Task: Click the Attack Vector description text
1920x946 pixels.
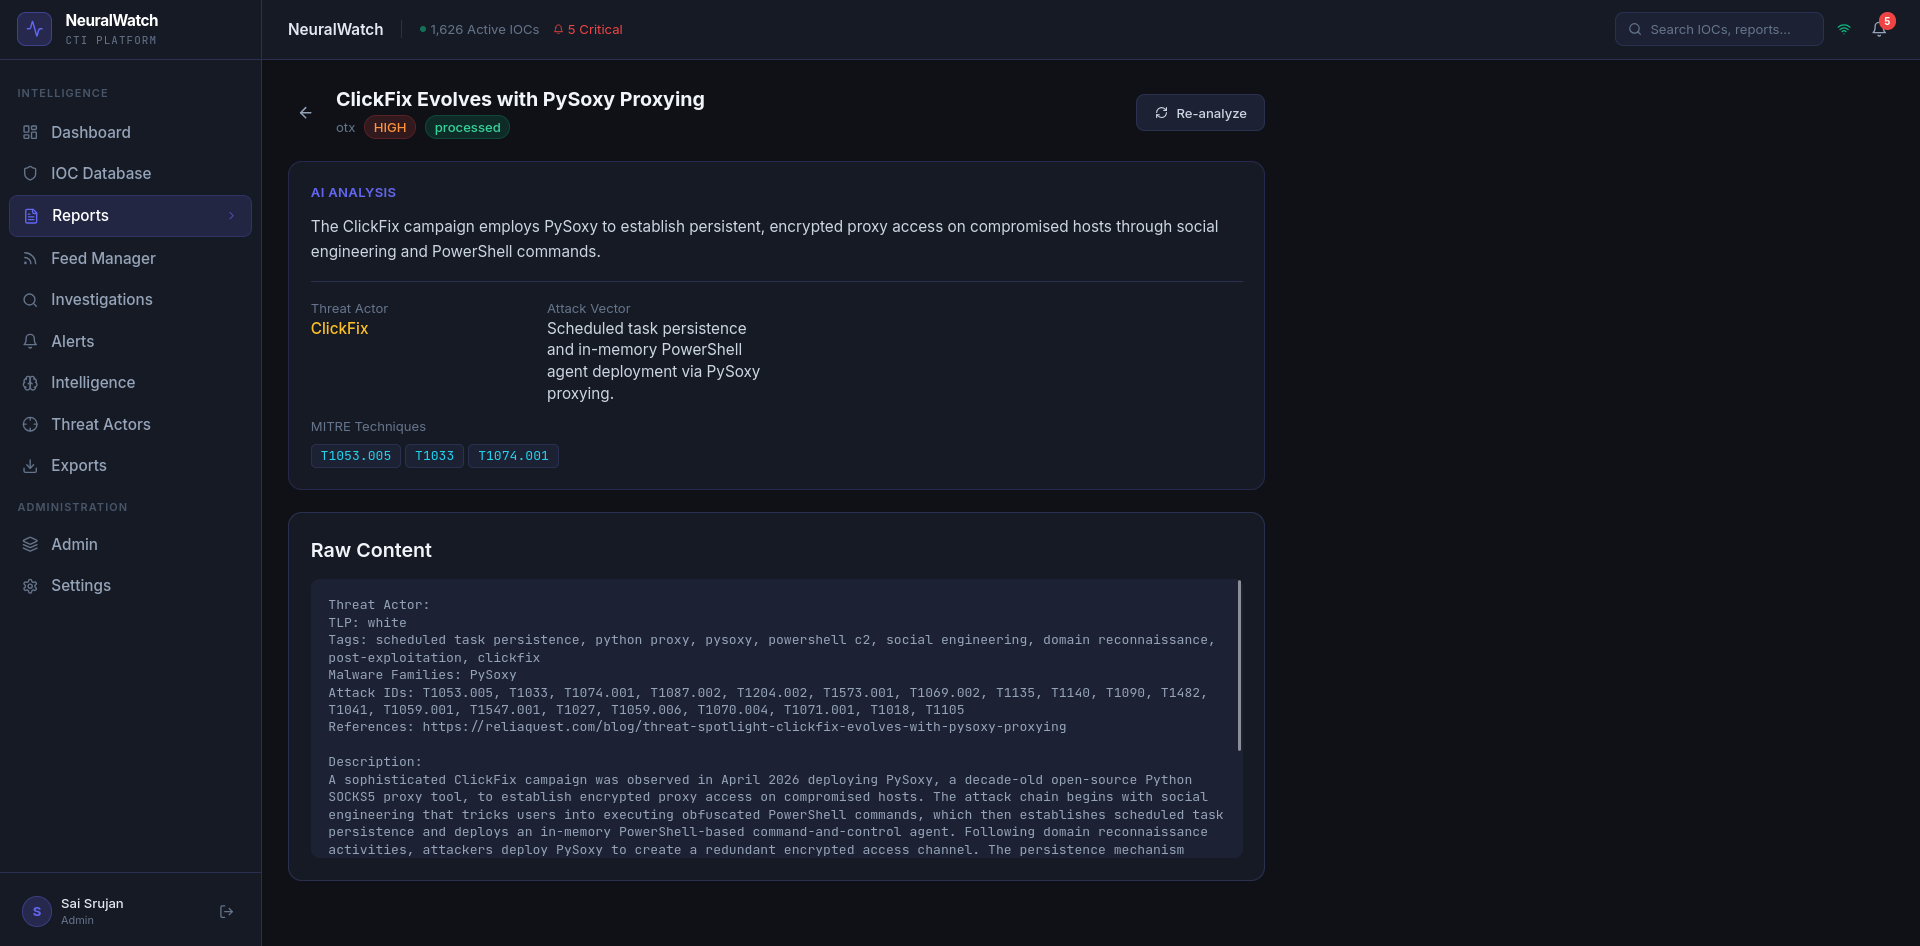Action: pyautogui.click(x=653, y=361)
